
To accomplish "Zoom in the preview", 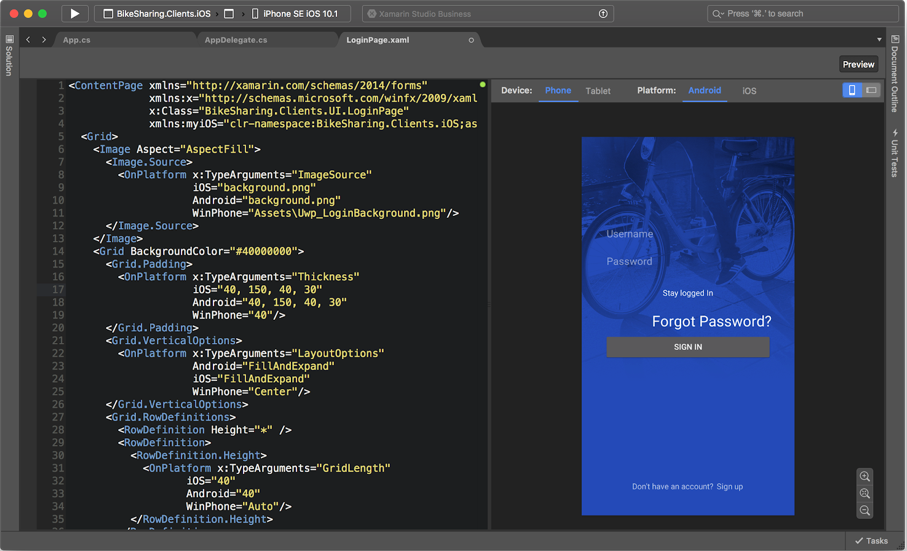I will point(865,476).
